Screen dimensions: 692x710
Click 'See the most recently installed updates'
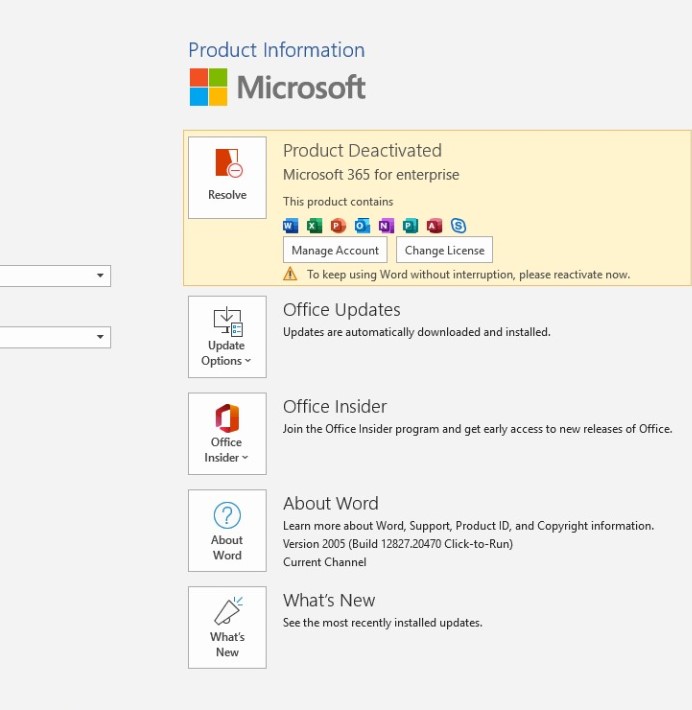(383, 623)
